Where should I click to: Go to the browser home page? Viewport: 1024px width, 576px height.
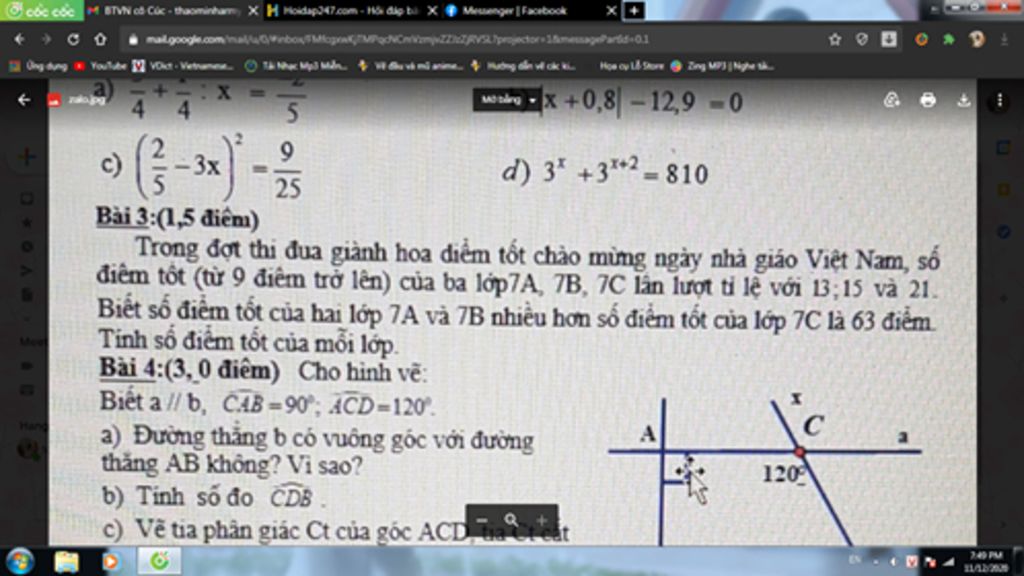[x=100, y=40]
